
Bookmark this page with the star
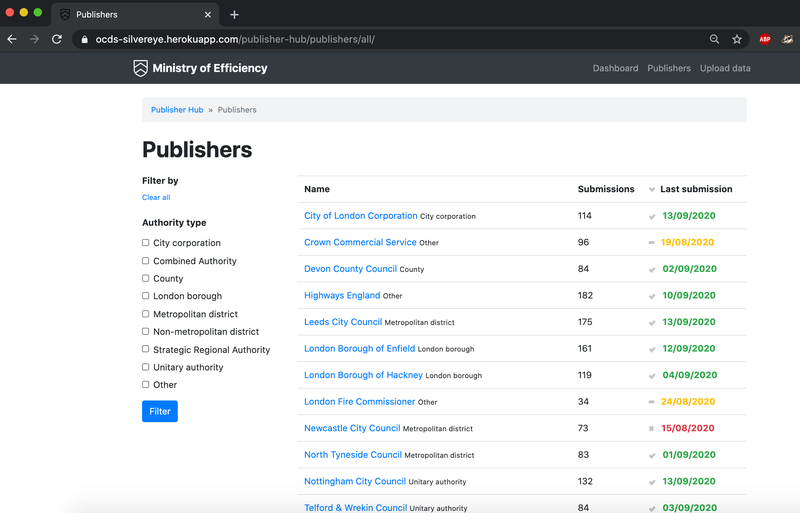click(737, 39)
